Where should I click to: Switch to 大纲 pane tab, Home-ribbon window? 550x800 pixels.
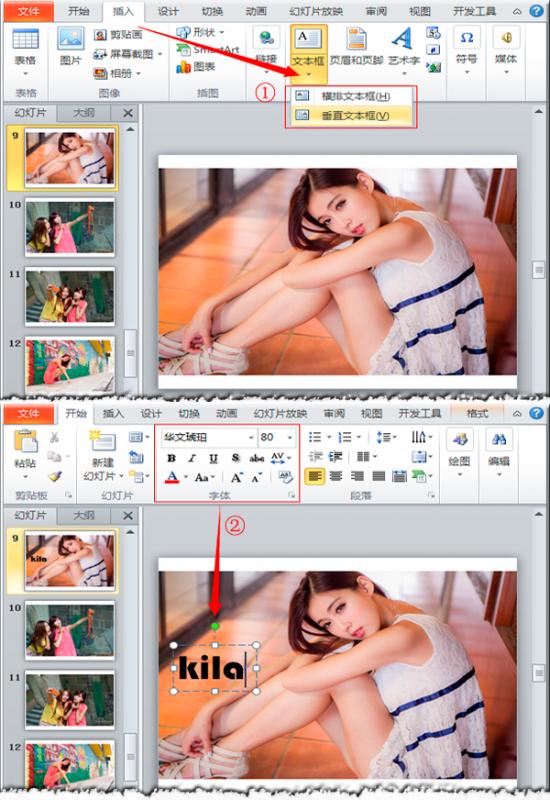pyautogui.click(x=83, y=515)
